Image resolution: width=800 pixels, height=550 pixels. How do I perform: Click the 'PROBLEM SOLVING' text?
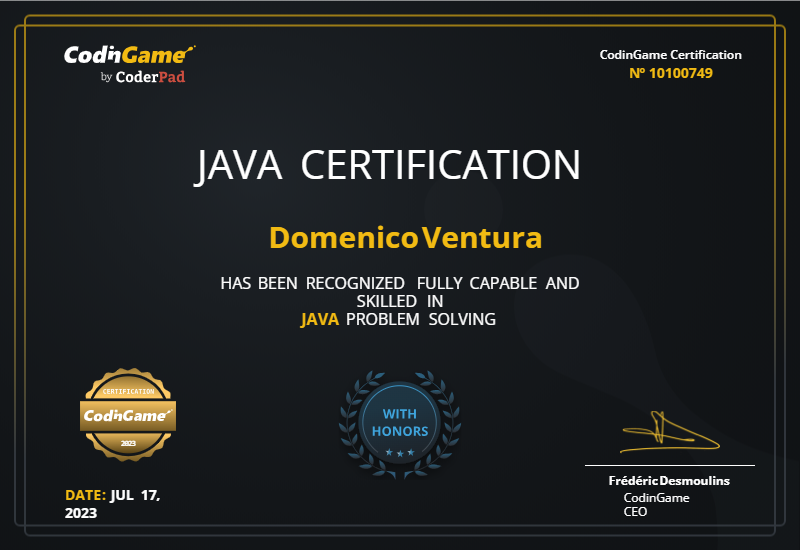click(x=420, y=320)
